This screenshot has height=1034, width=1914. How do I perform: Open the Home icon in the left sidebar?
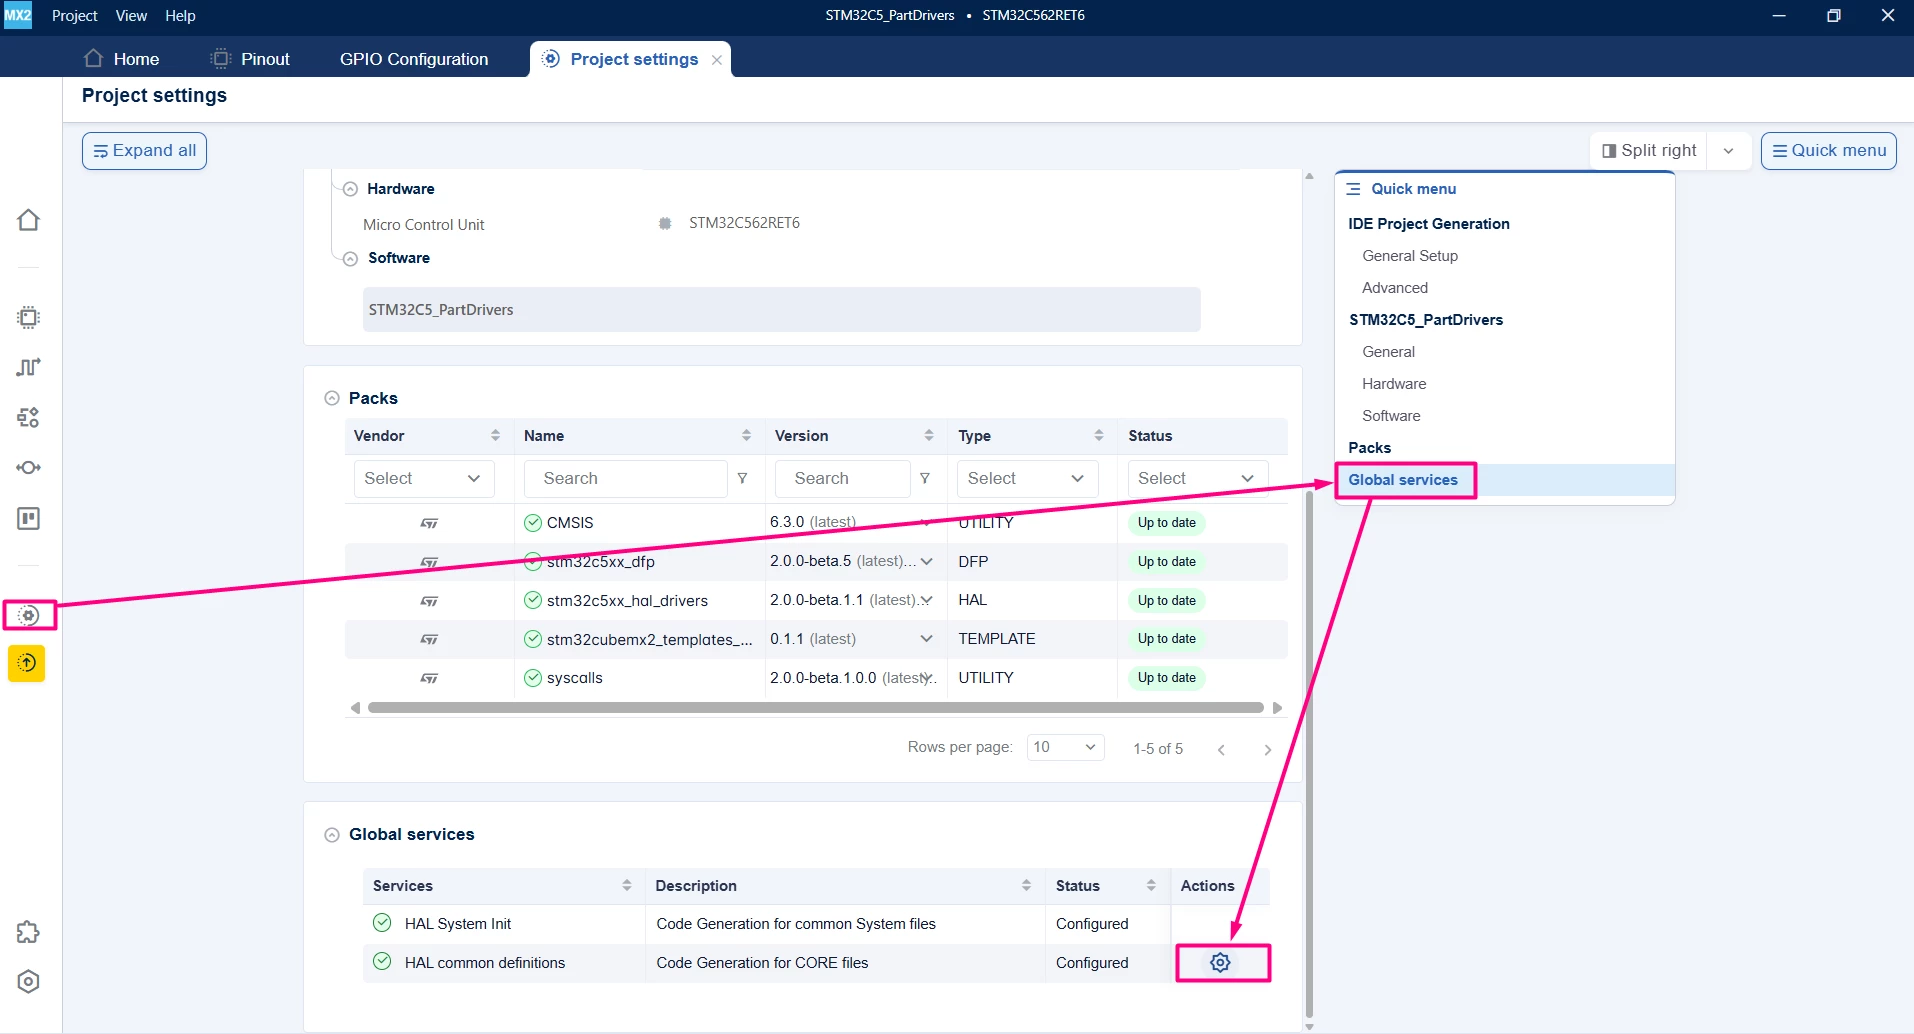(x=28, y=220)
